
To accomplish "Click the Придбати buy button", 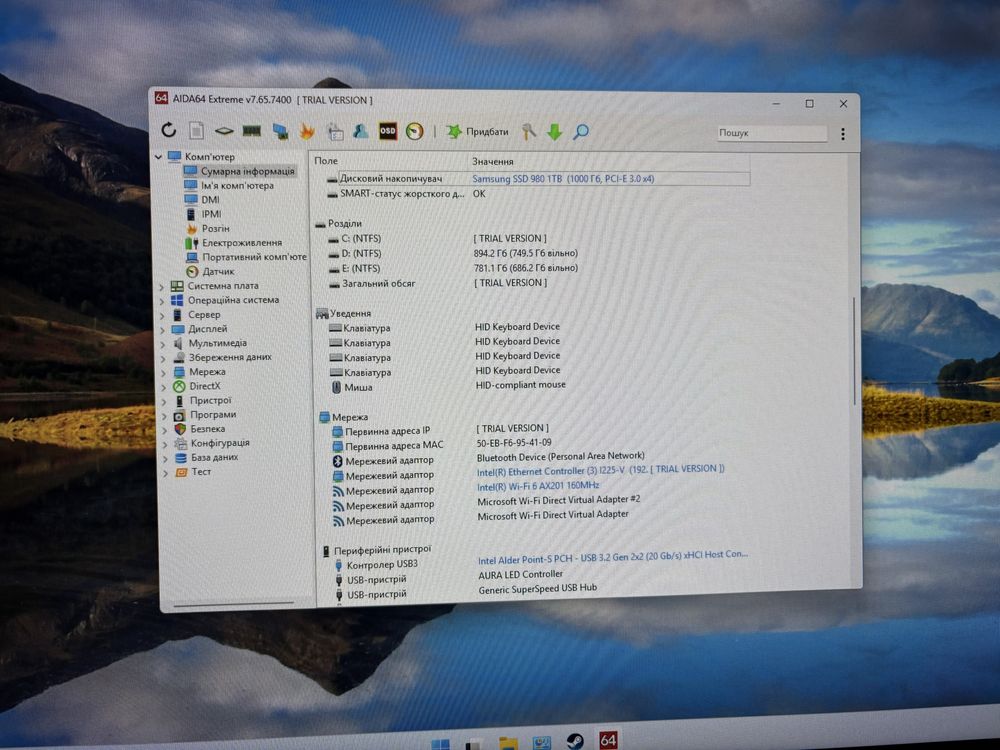I will tap(478, 131).
